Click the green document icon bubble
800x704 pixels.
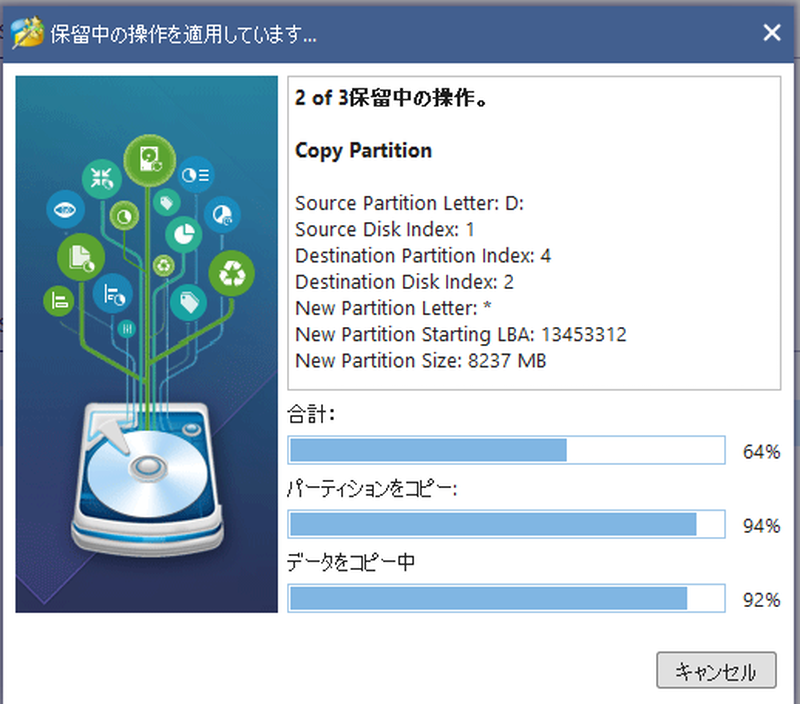(x=81, y=258)
